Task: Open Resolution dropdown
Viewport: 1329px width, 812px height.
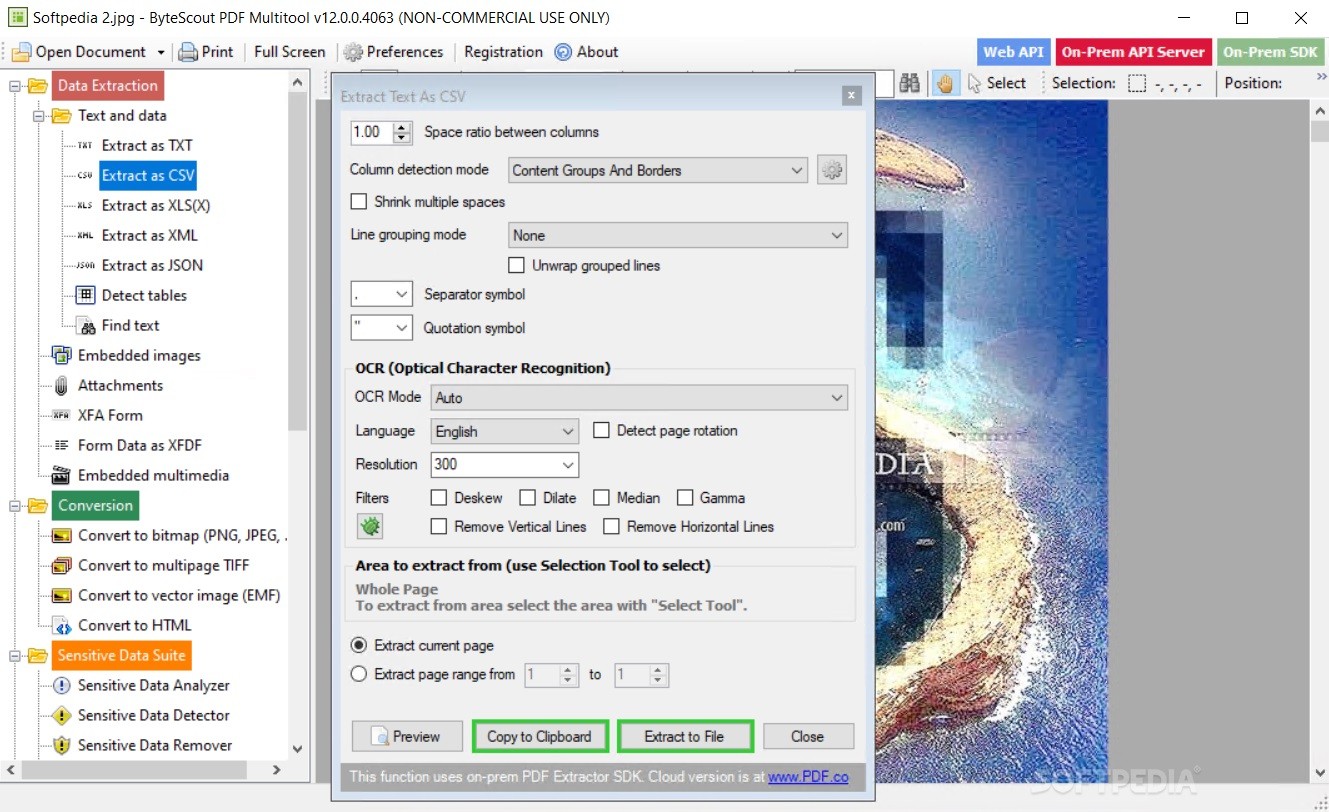Action: [505, 465]
